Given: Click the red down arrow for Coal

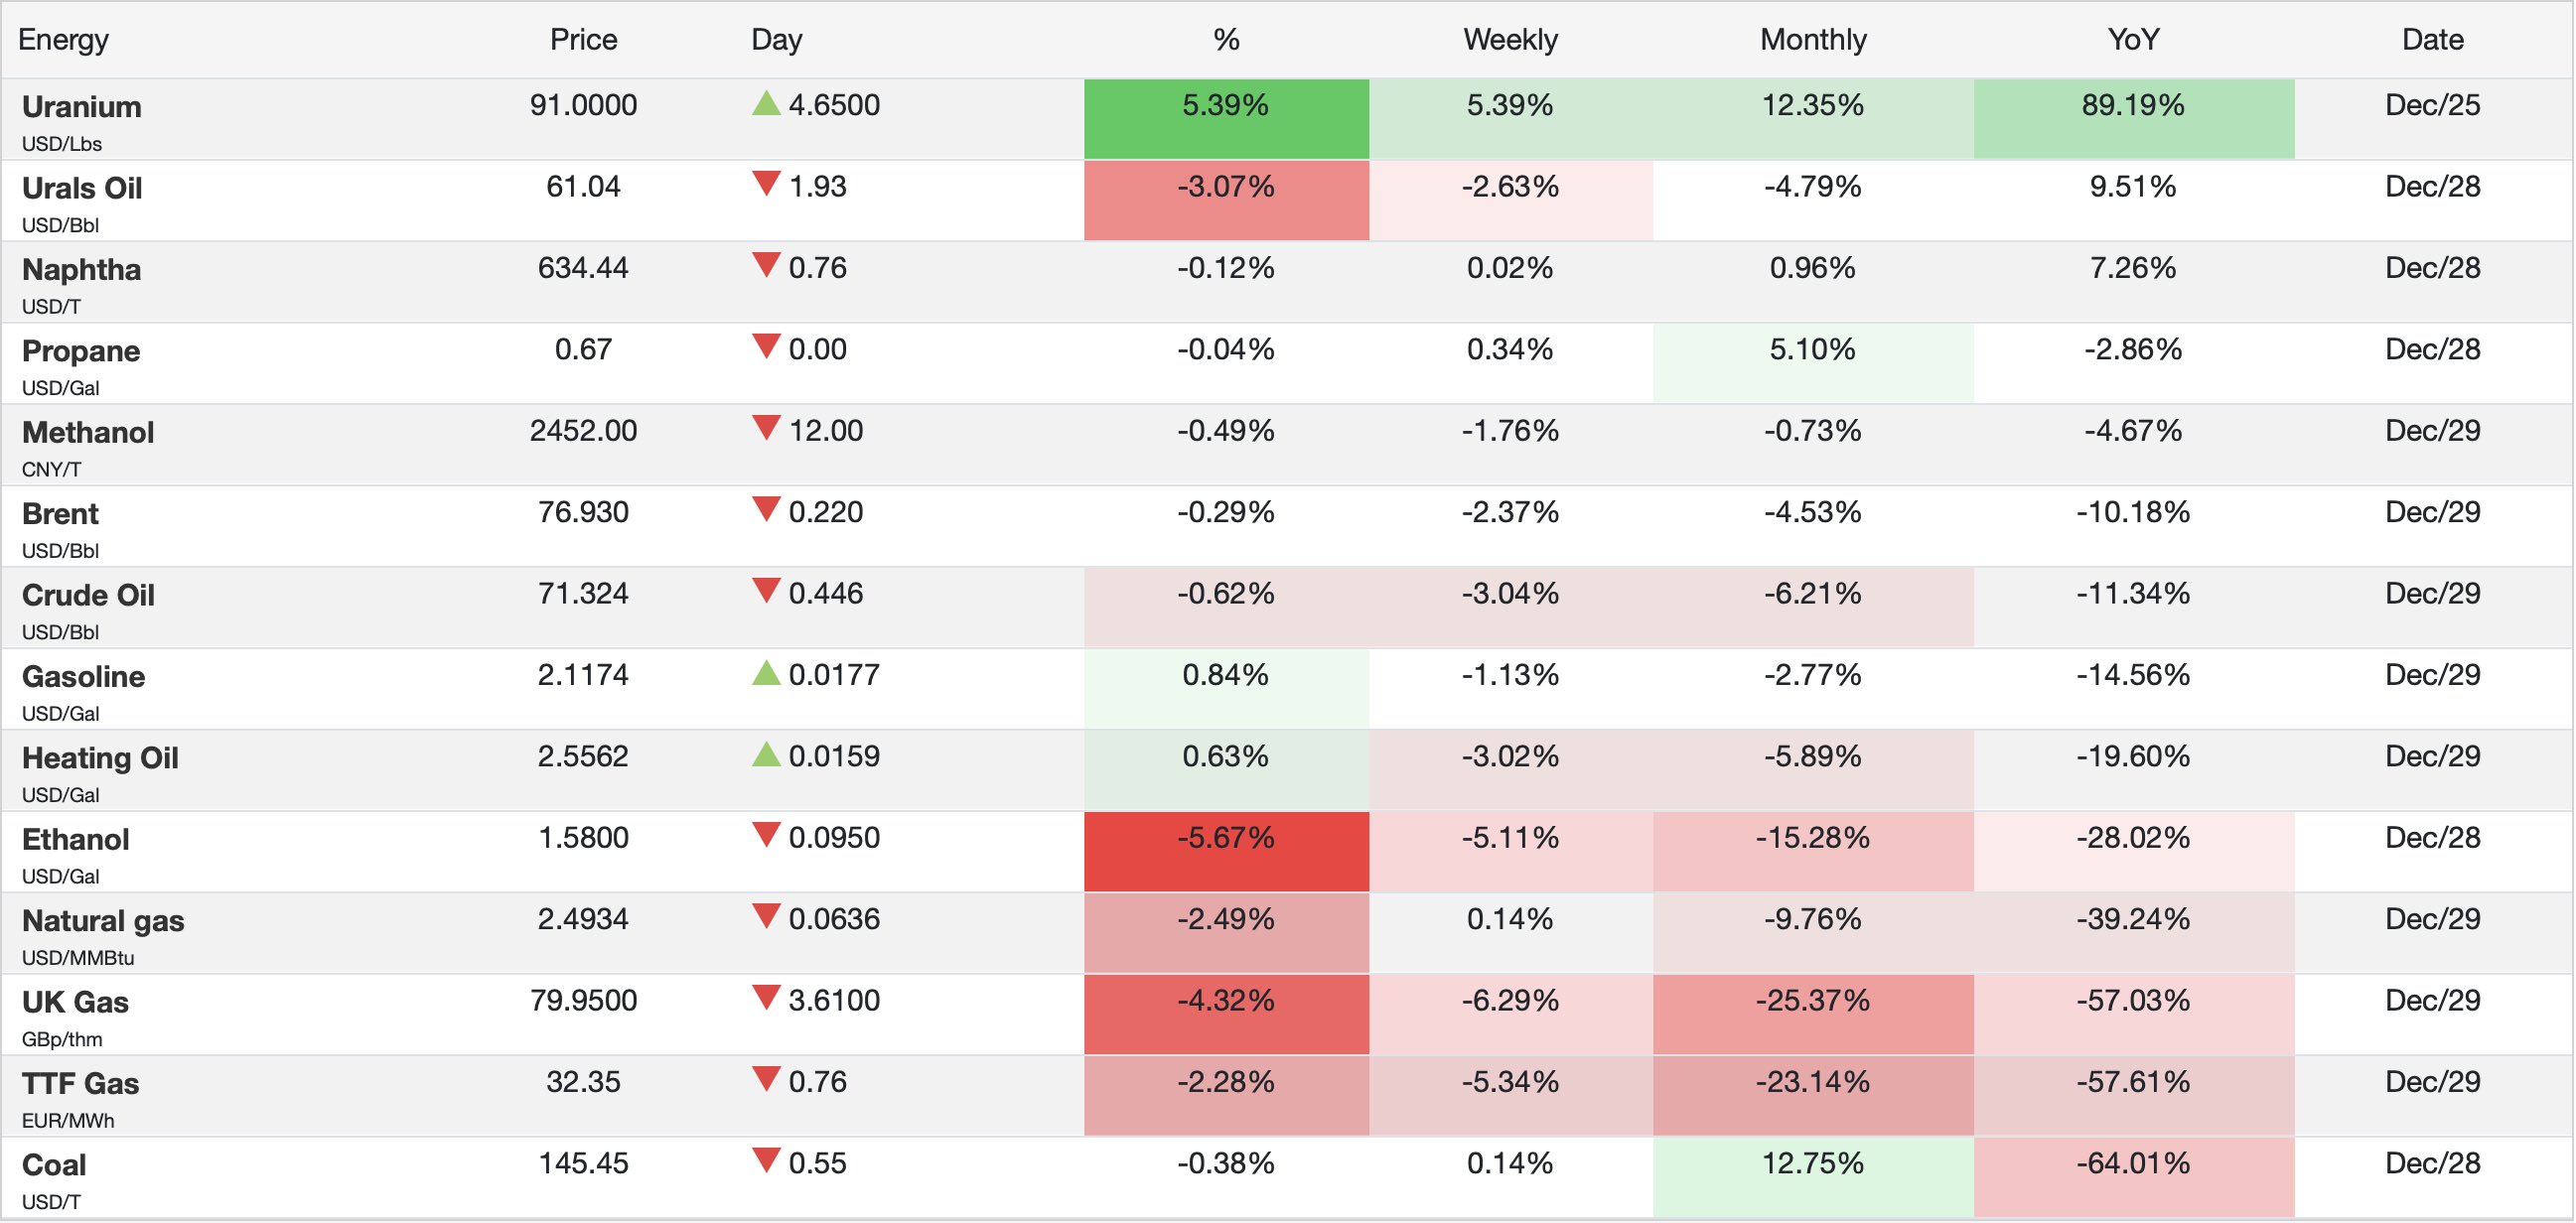Looking at the screenshot, I should click(x=766, y=1161).
